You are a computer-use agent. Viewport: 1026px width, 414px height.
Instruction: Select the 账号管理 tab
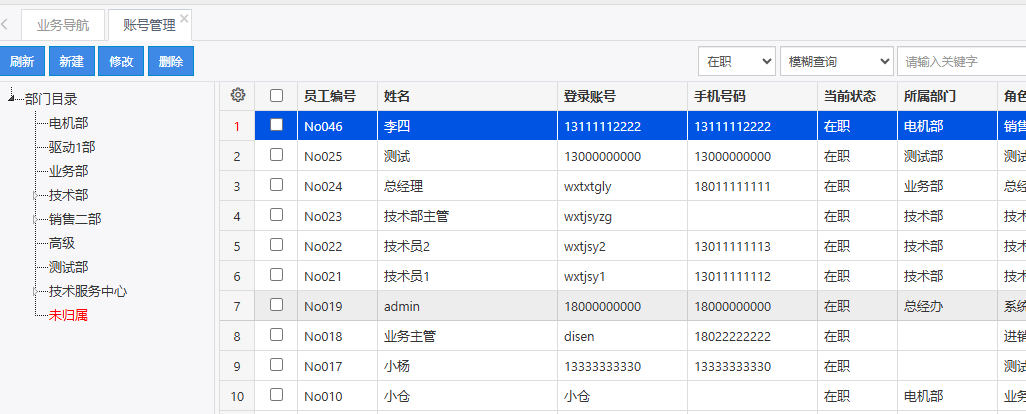tap(149, 25)
